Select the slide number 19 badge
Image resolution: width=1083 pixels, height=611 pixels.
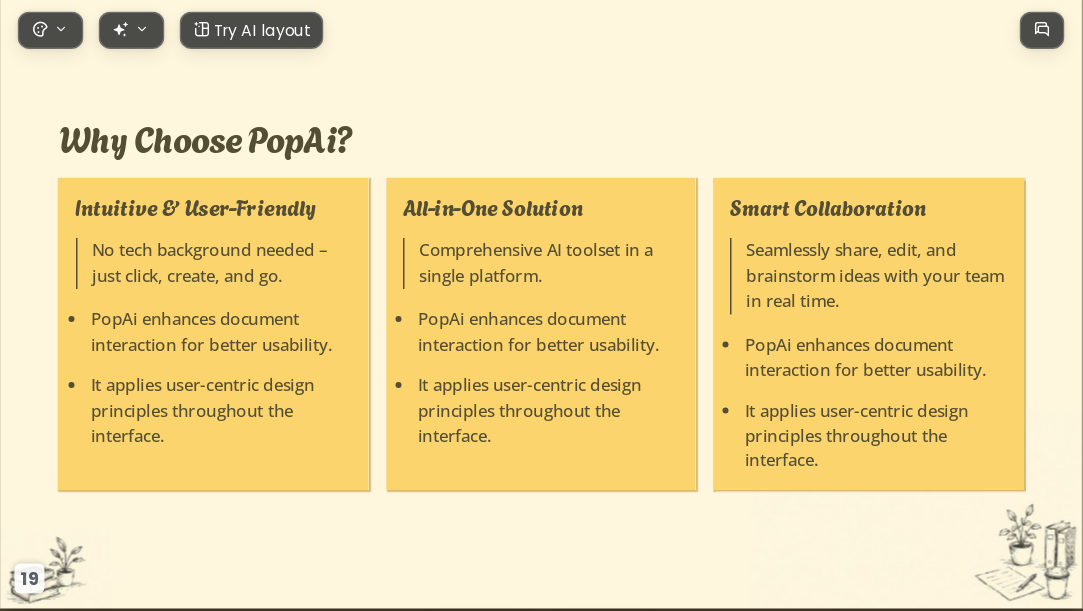click(29, 578)
